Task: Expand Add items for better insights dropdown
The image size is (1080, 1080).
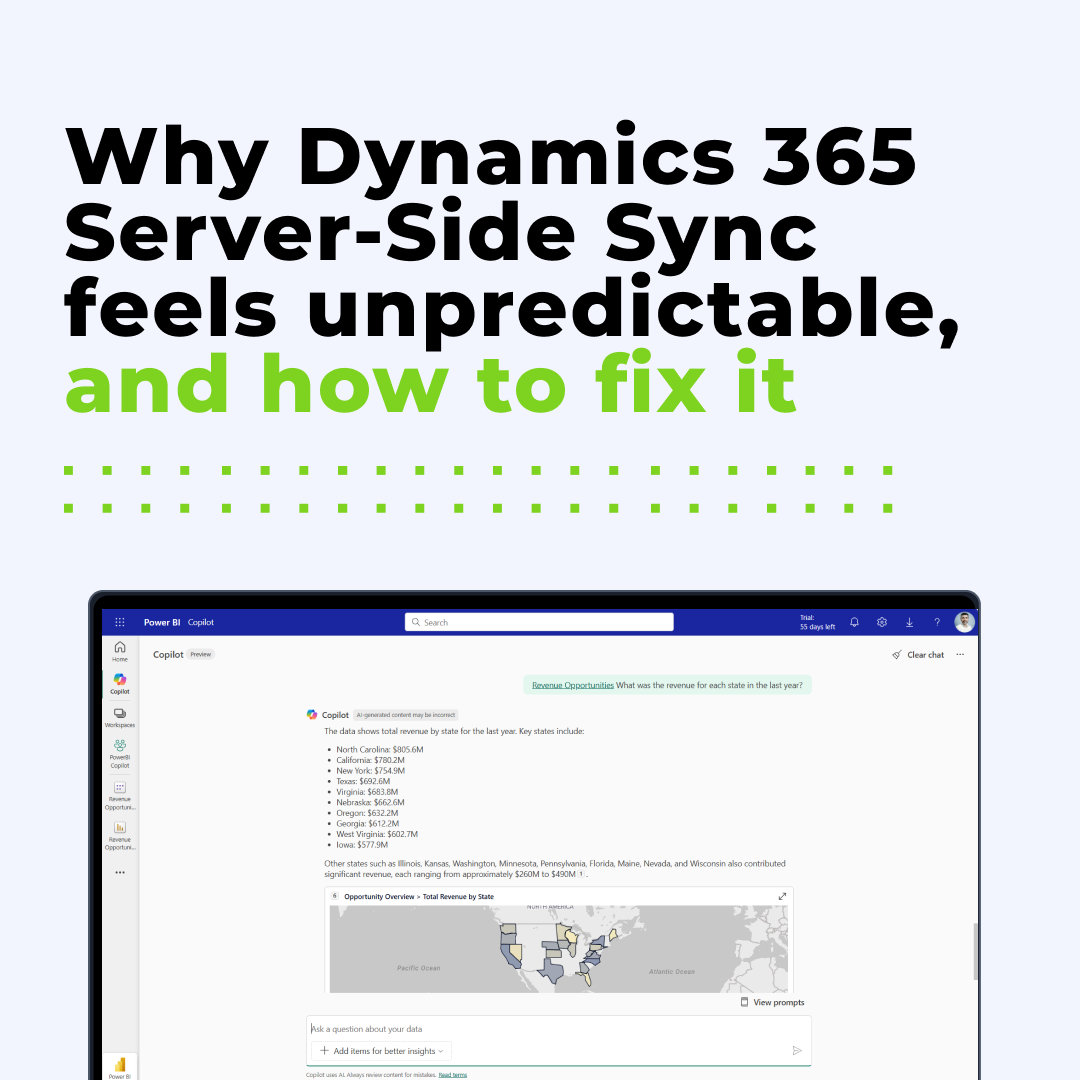Action: pyautogui.click(x=381, y=1051)
